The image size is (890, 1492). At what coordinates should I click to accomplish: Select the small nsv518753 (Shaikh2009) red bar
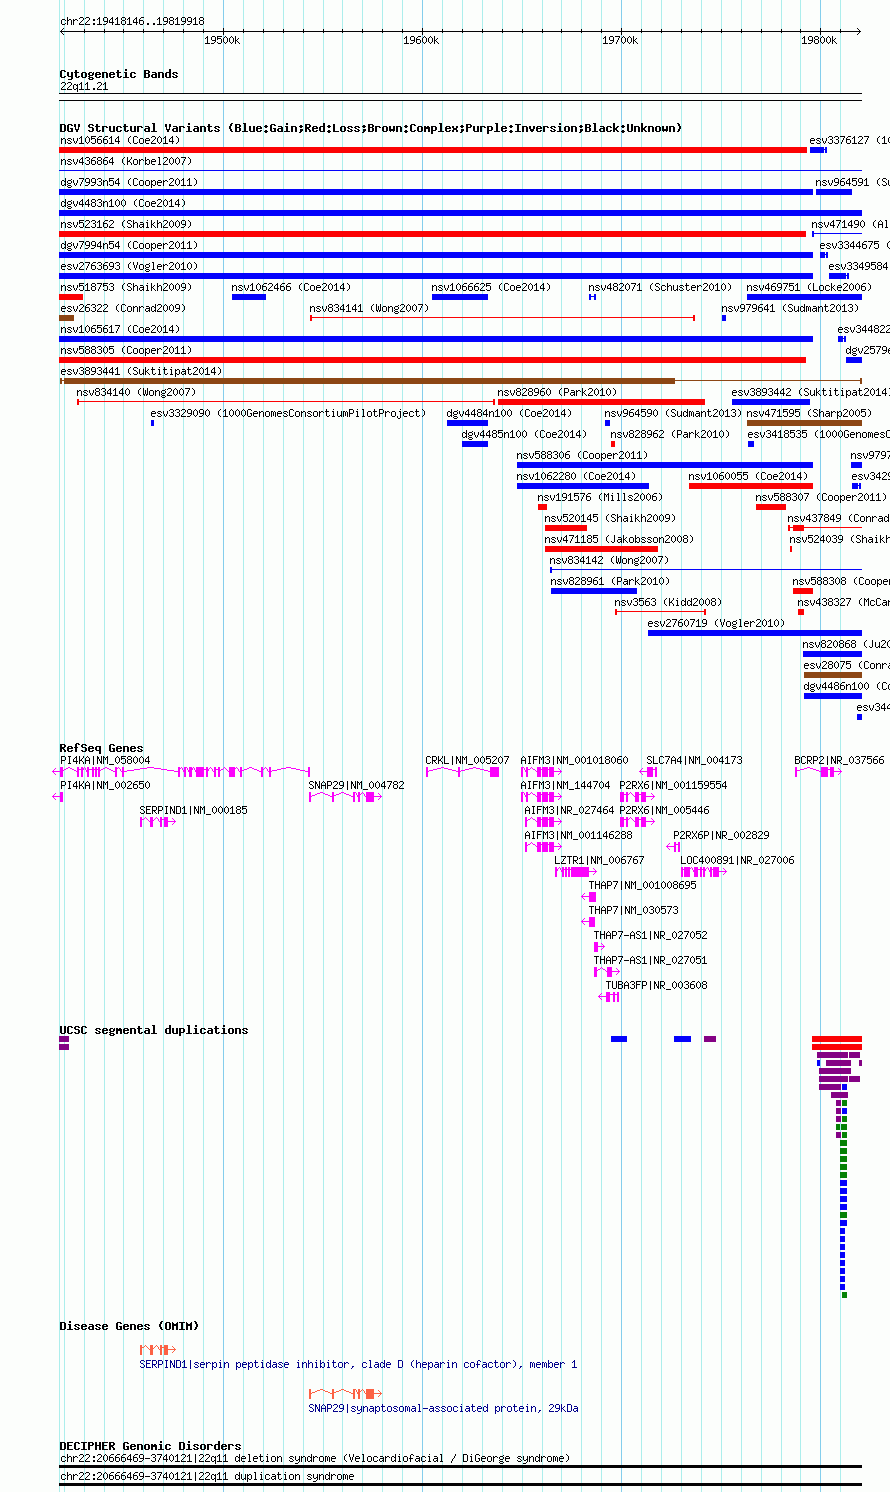coord(71,297)
